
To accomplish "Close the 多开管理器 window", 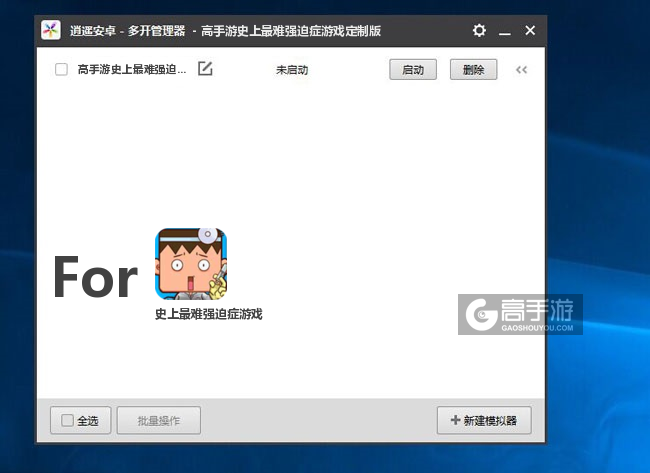I will pyautogui.click(x=530, y=31).
